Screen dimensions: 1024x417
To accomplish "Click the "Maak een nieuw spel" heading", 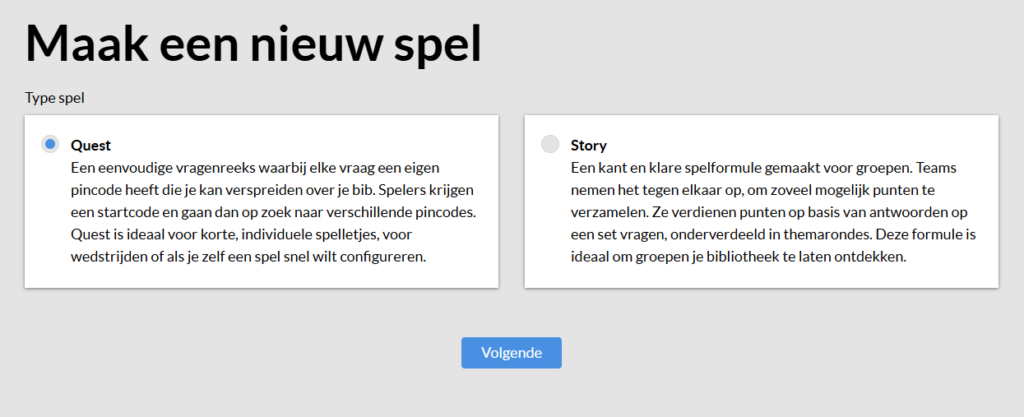I will pos(253,45).
